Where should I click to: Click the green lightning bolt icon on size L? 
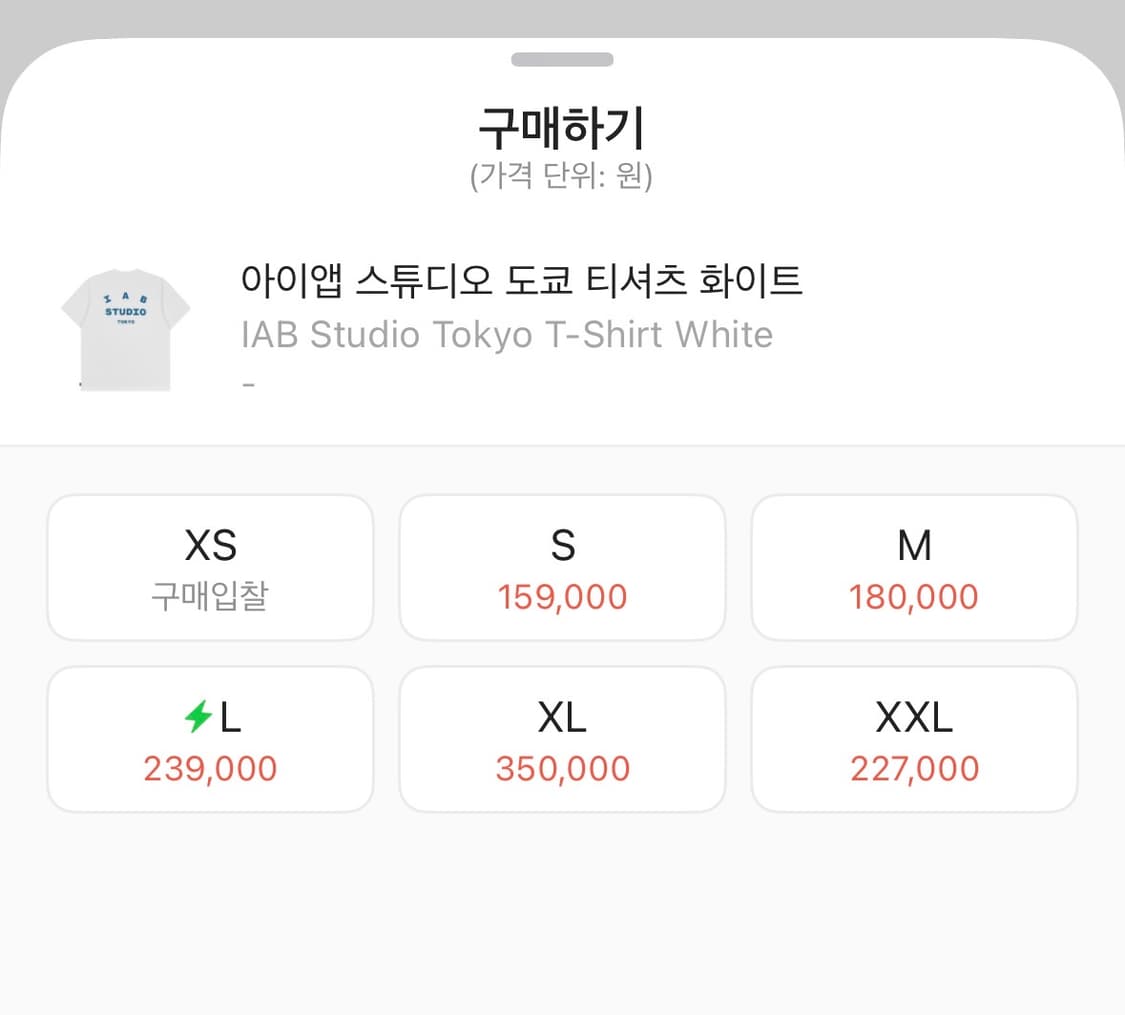pos(196,714)
